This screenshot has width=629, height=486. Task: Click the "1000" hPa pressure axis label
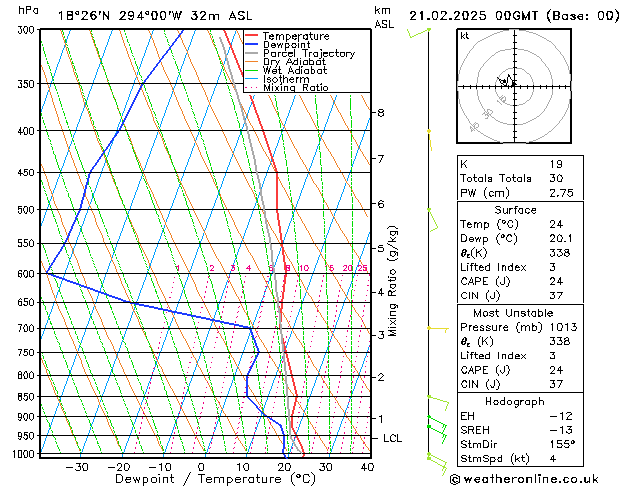(24, 454)
